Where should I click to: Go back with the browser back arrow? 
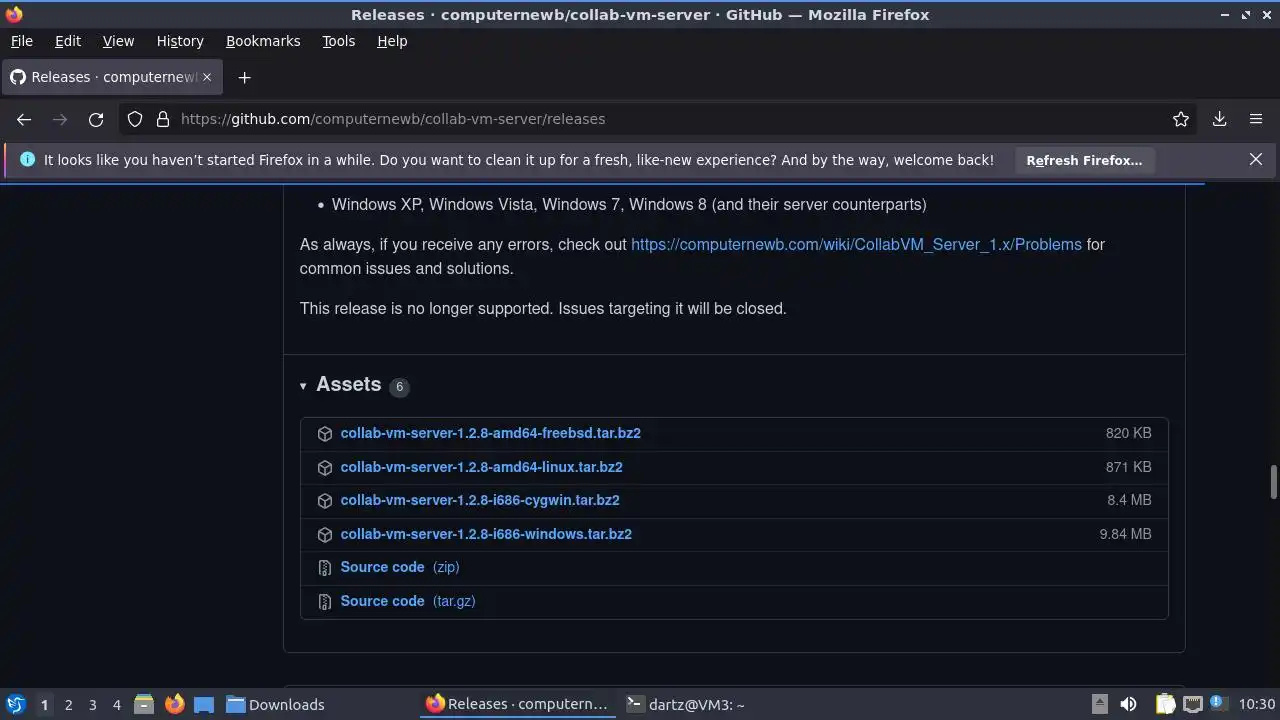(24, 119)
